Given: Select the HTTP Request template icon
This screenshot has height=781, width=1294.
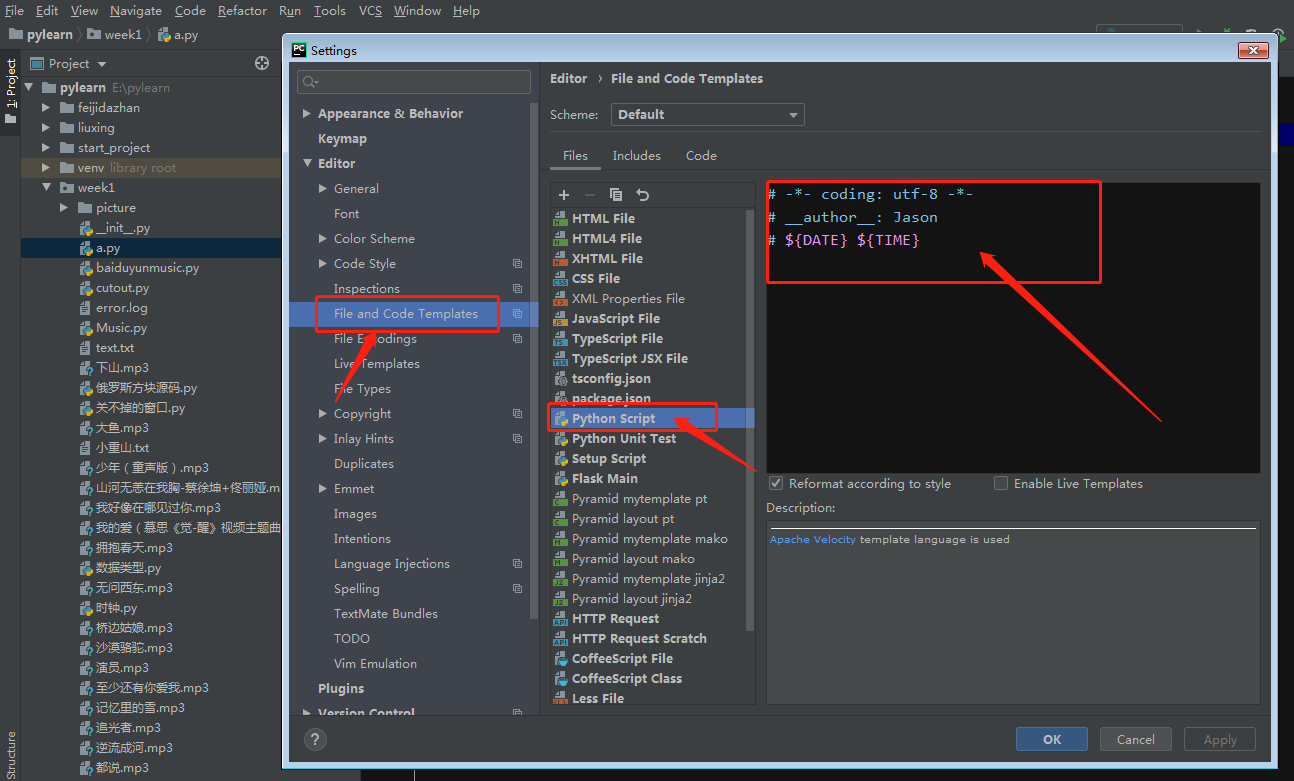Looking at the screenshot, I should point(561,618).
